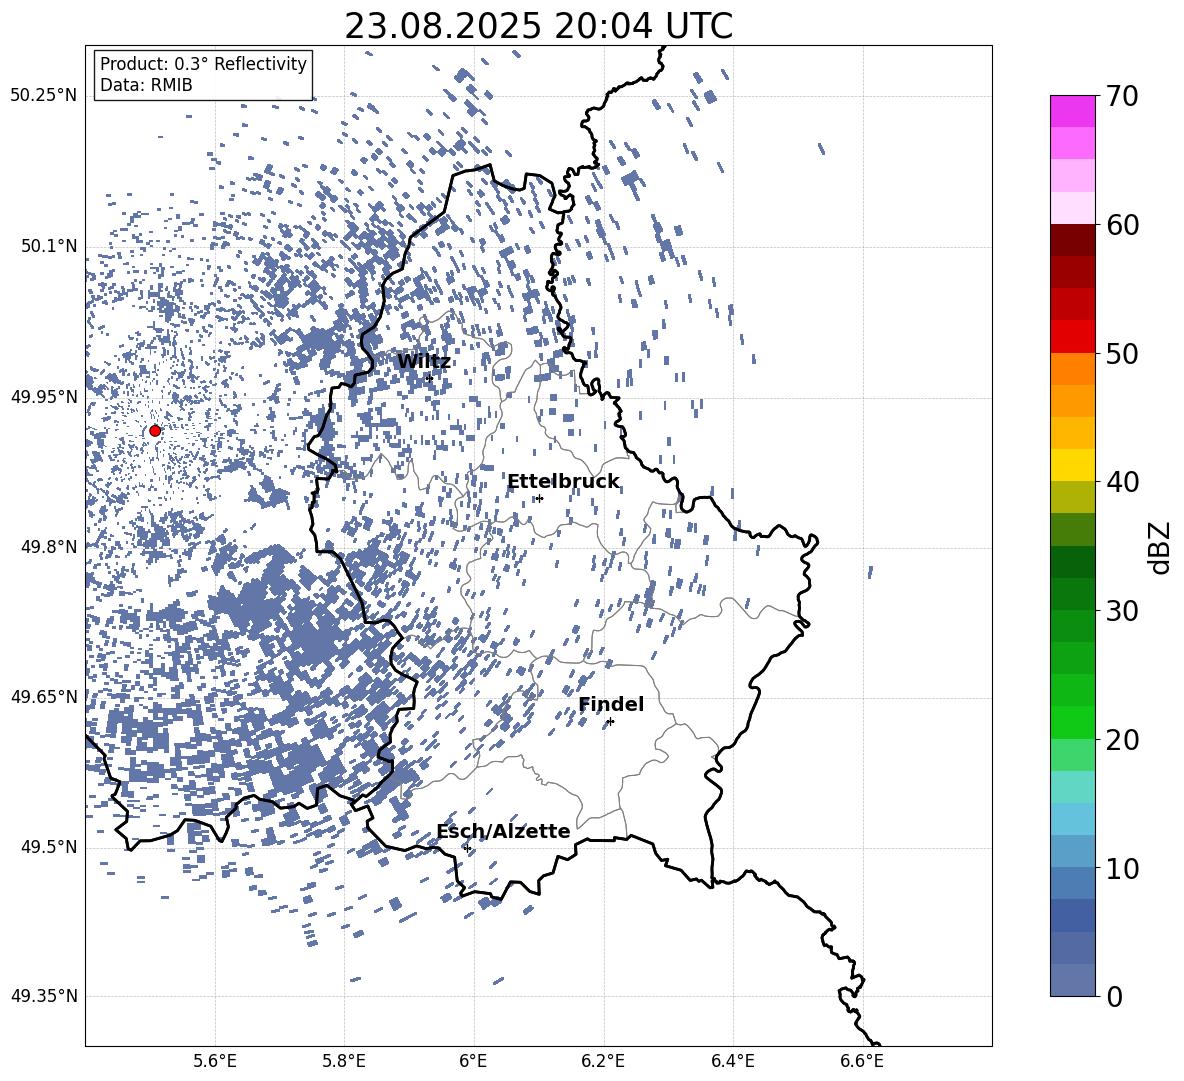Click the Product: 0.3° Reflectivity text
Image resolution: width=1184 pixels, height=1081 pixels.
(x=203, y=63)
